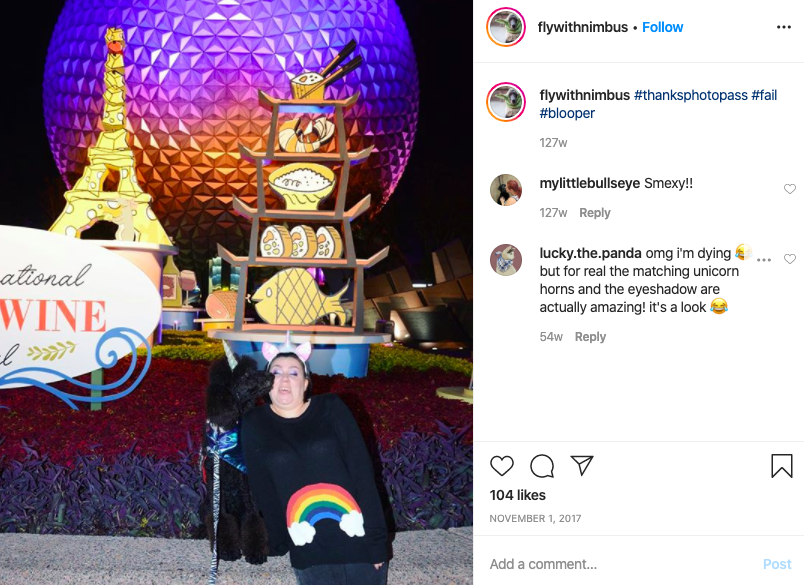Open the #thanksphotopass hashtag
The width and height of the screenshot is (804, 585).
click(691, 95)
